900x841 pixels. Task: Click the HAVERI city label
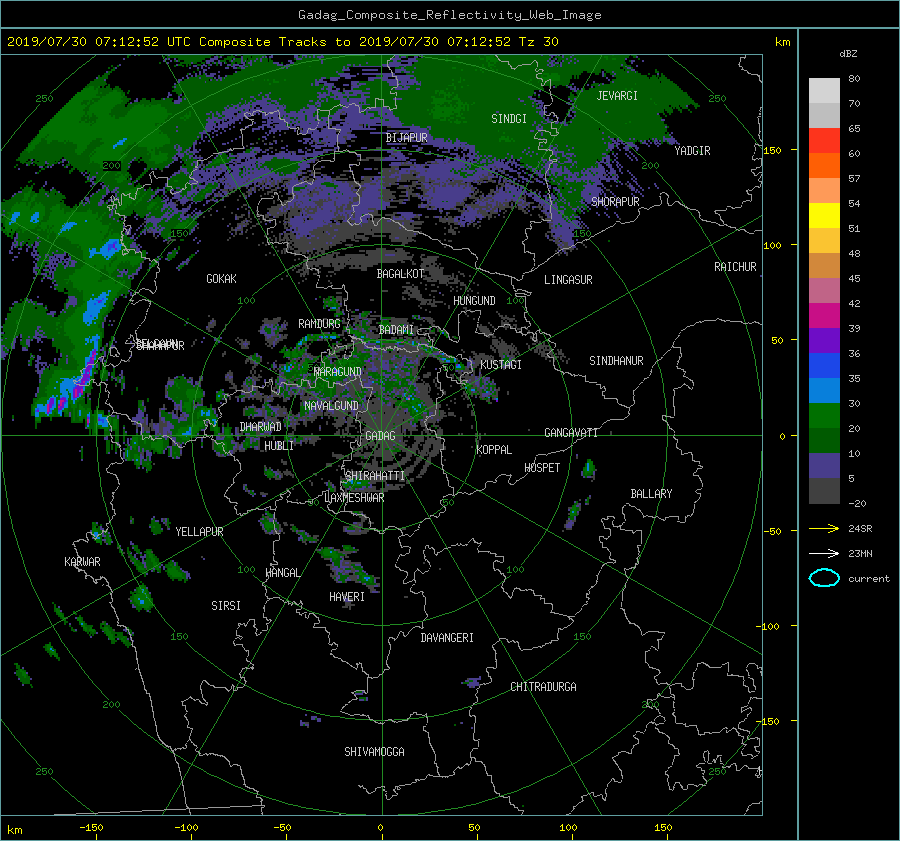tap(347, 597)
